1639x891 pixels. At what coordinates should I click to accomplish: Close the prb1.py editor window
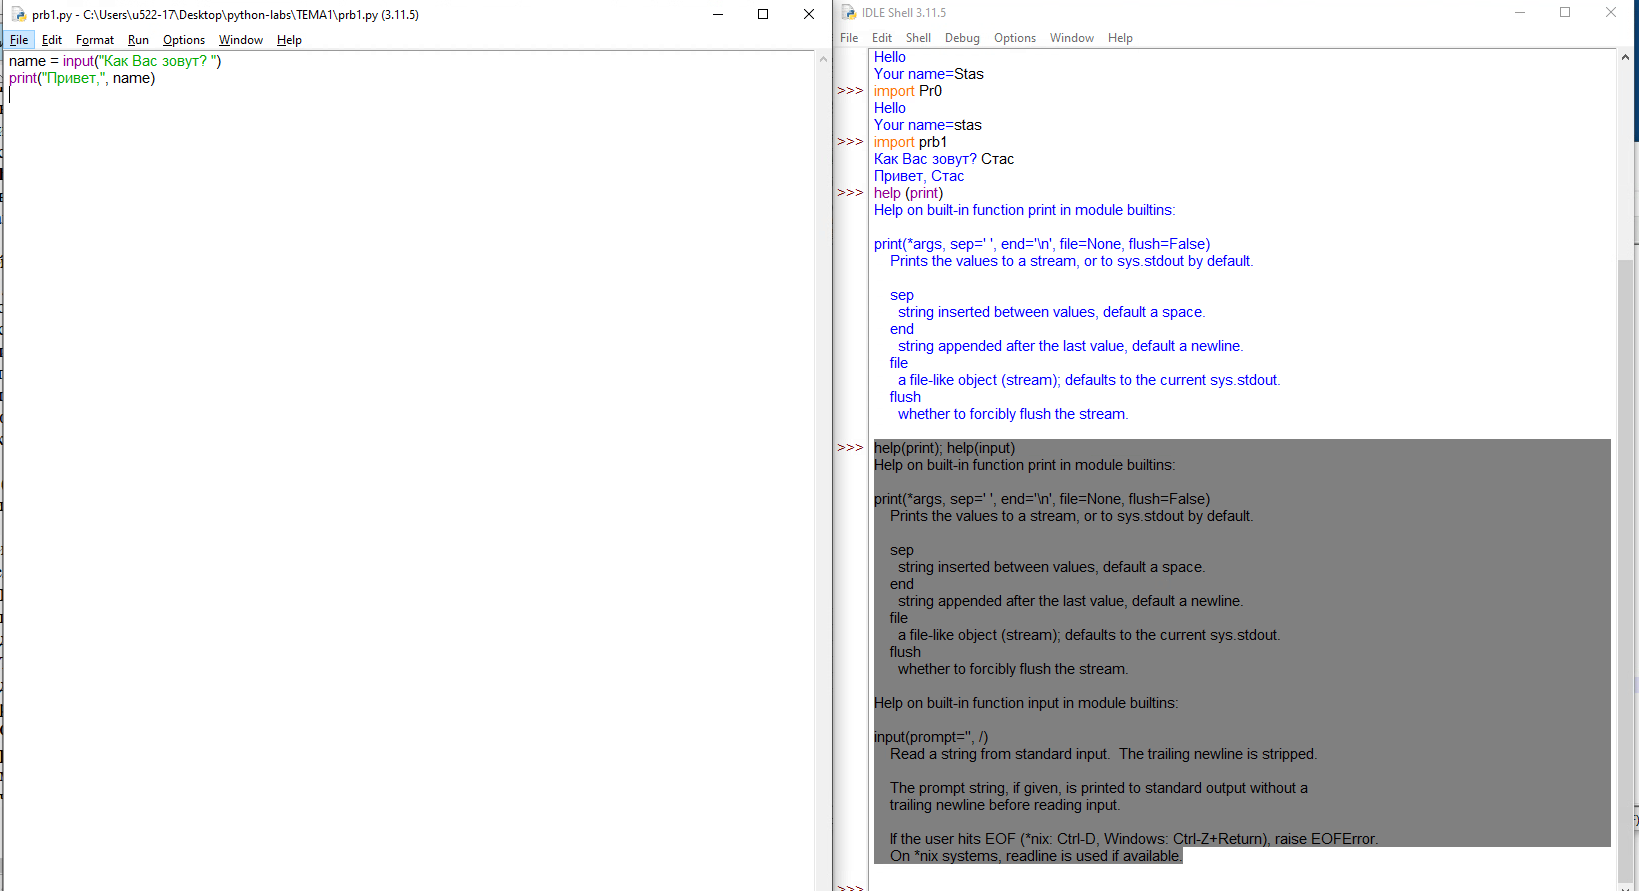(809, 14)
